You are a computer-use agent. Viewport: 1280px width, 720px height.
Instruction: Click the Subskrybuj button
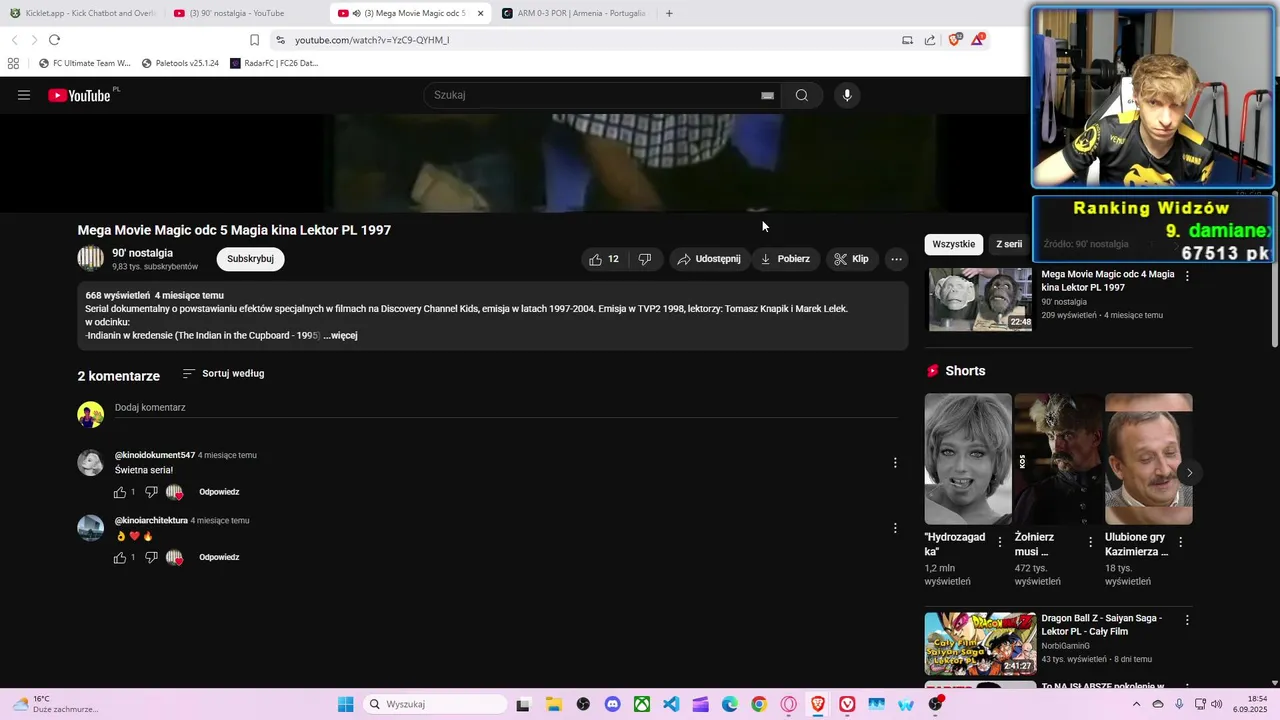[250, 259]
